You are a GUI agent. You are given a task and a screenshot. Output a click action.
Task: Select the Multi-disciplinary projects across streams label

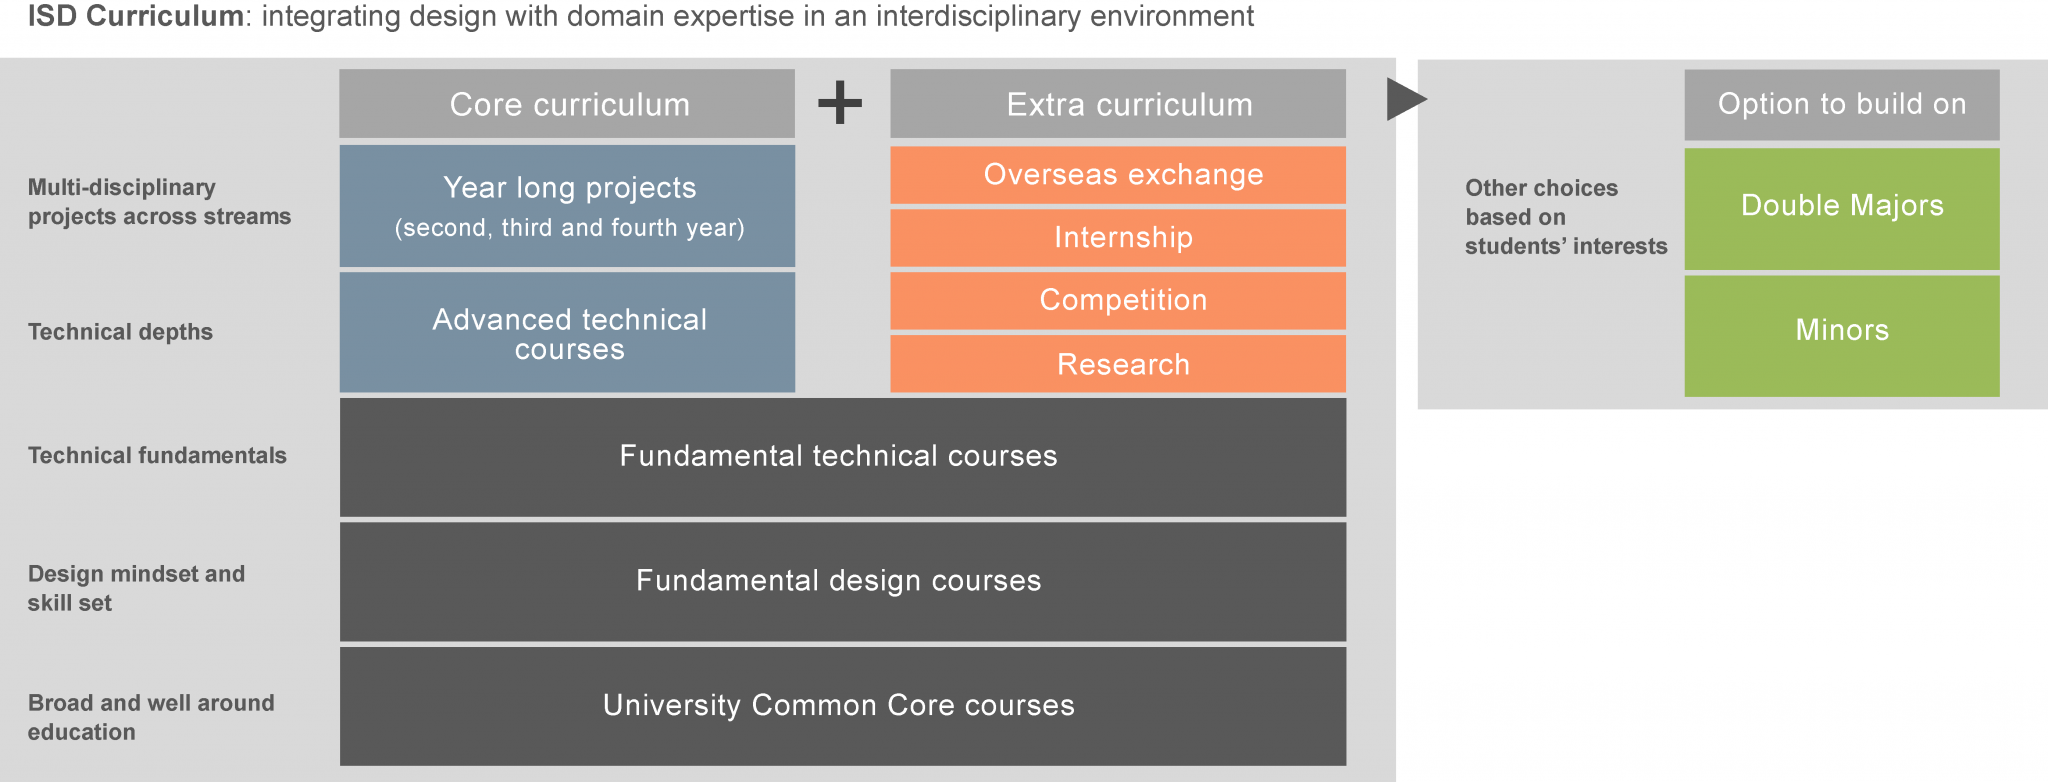point(159,202)
